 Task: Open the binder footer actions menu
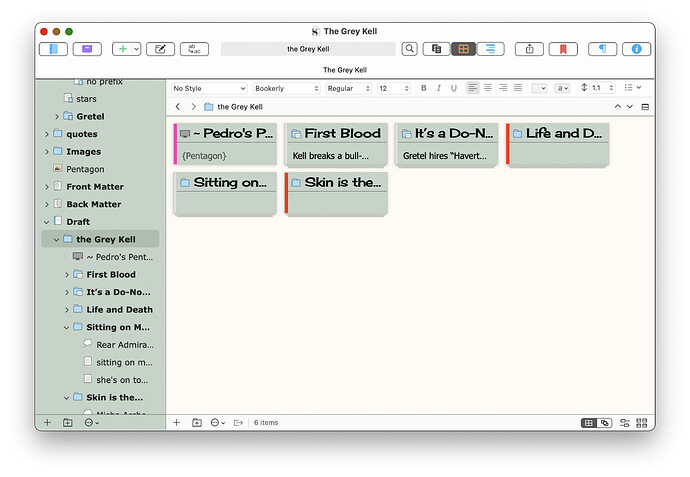pos(91,422)
